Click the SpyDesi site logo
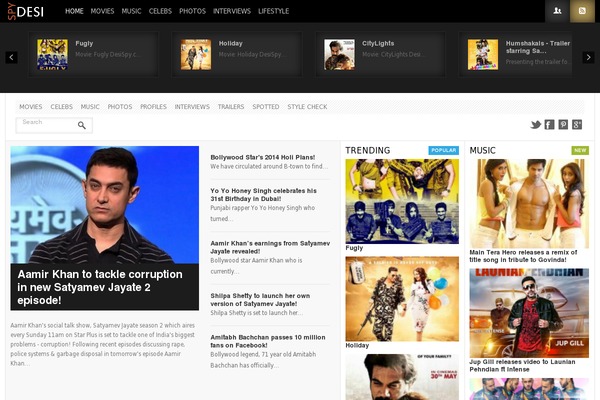This screenshot has width=600, height=400. pyautogui.click(x=26, y=11)
